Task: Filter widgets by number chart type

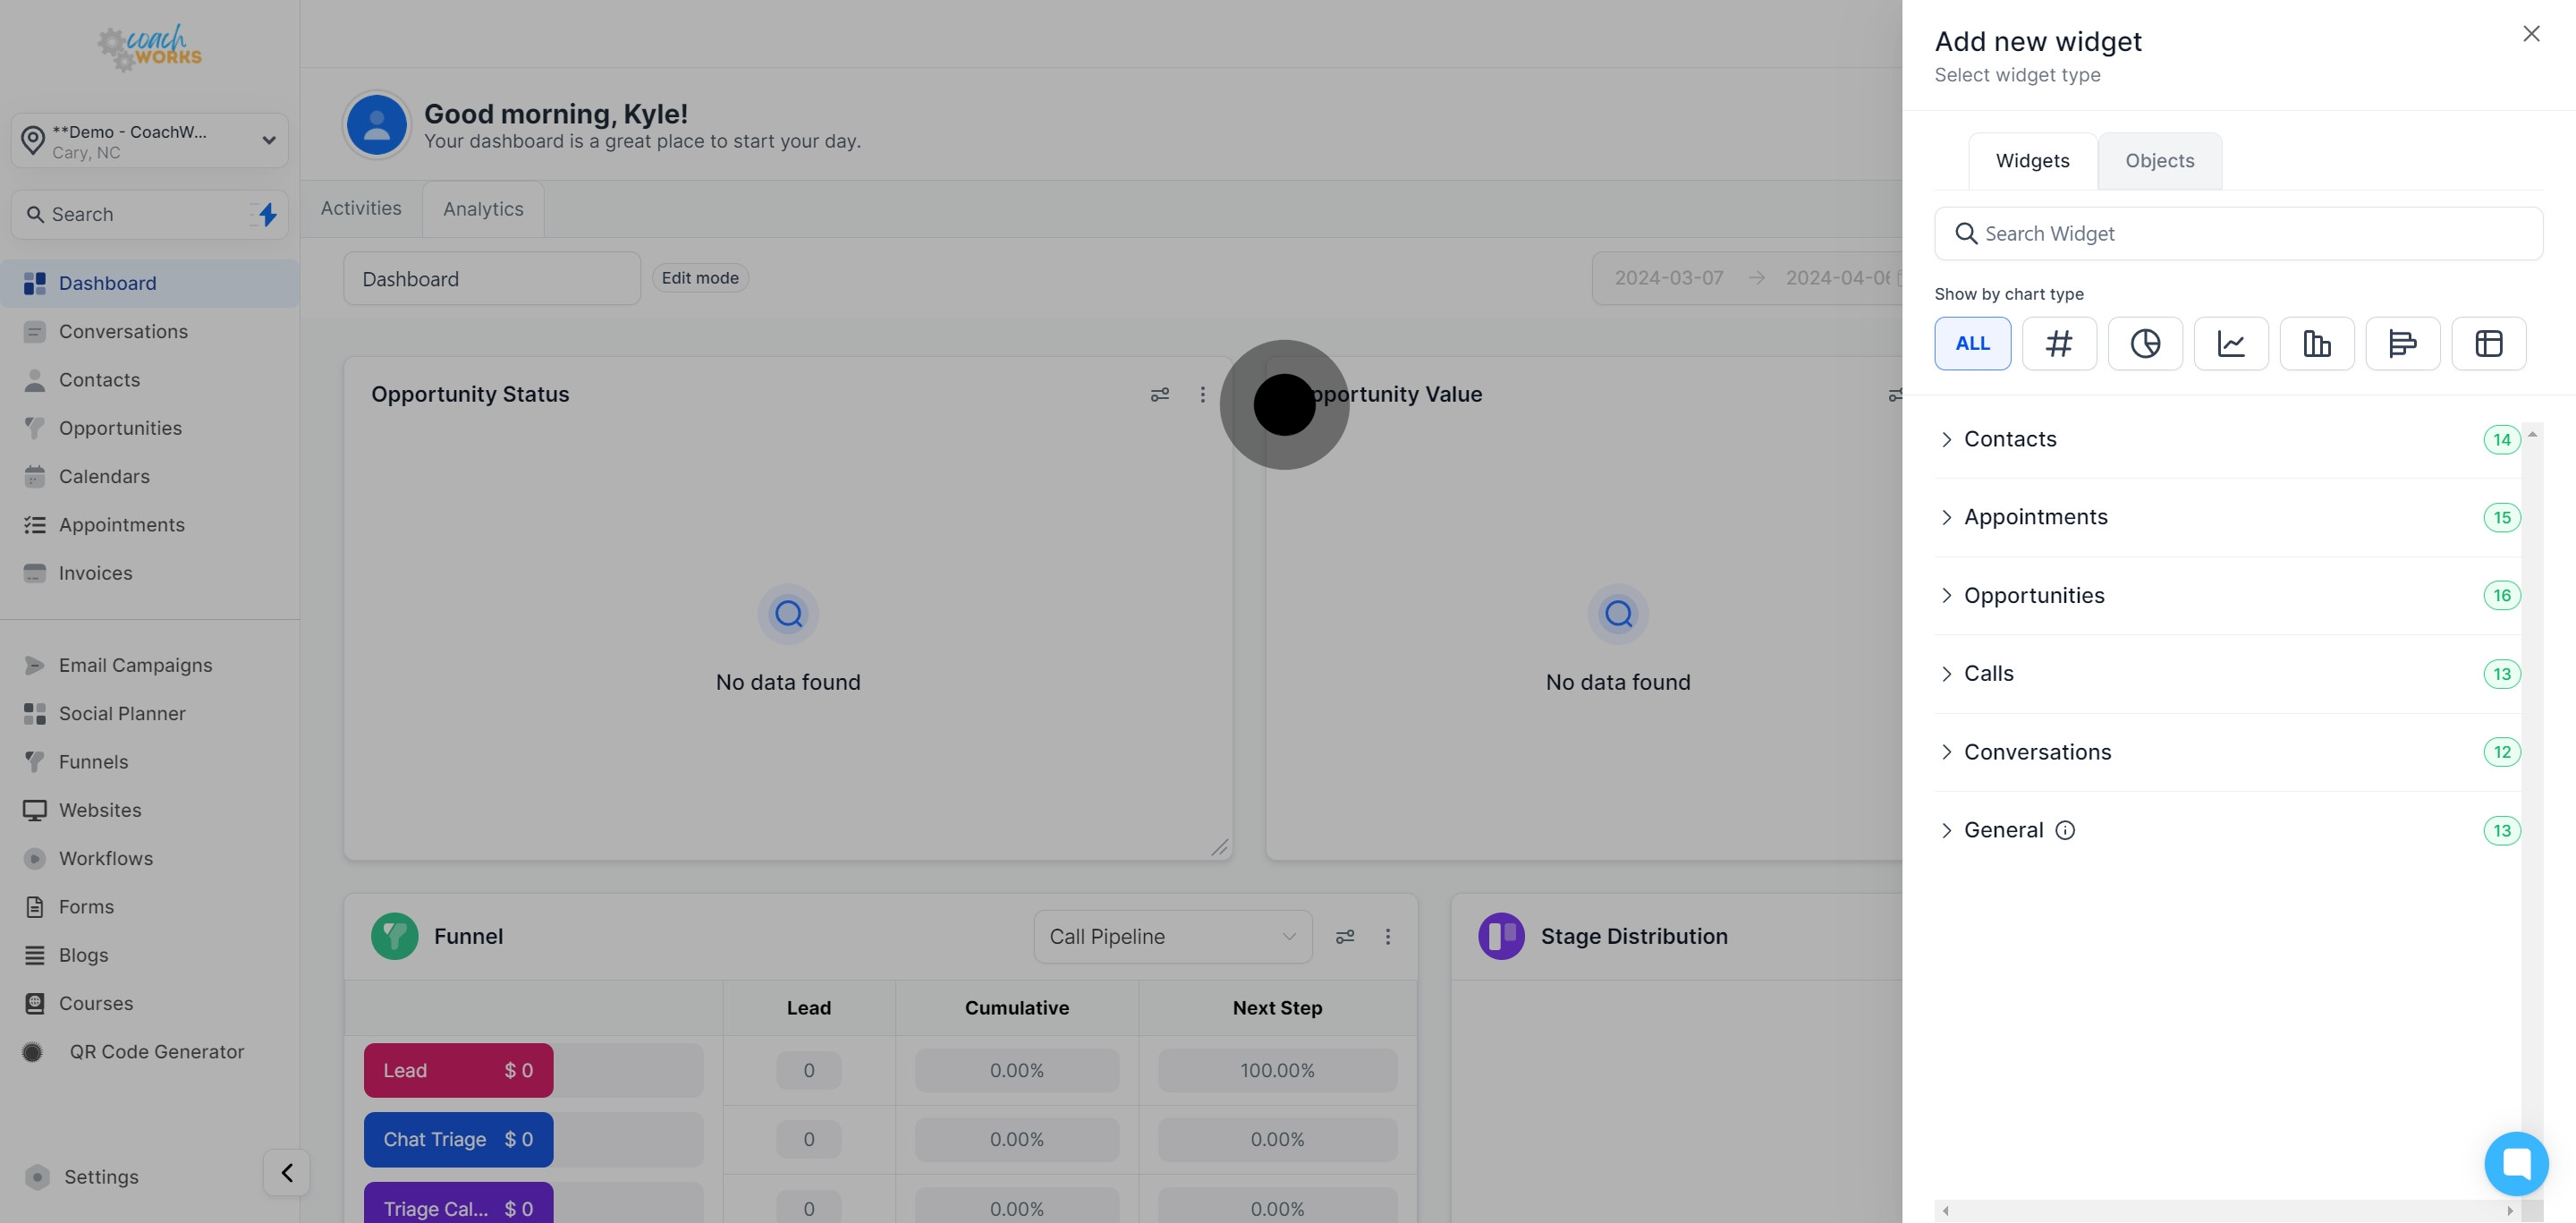Action: click(x=2058, y=343)
